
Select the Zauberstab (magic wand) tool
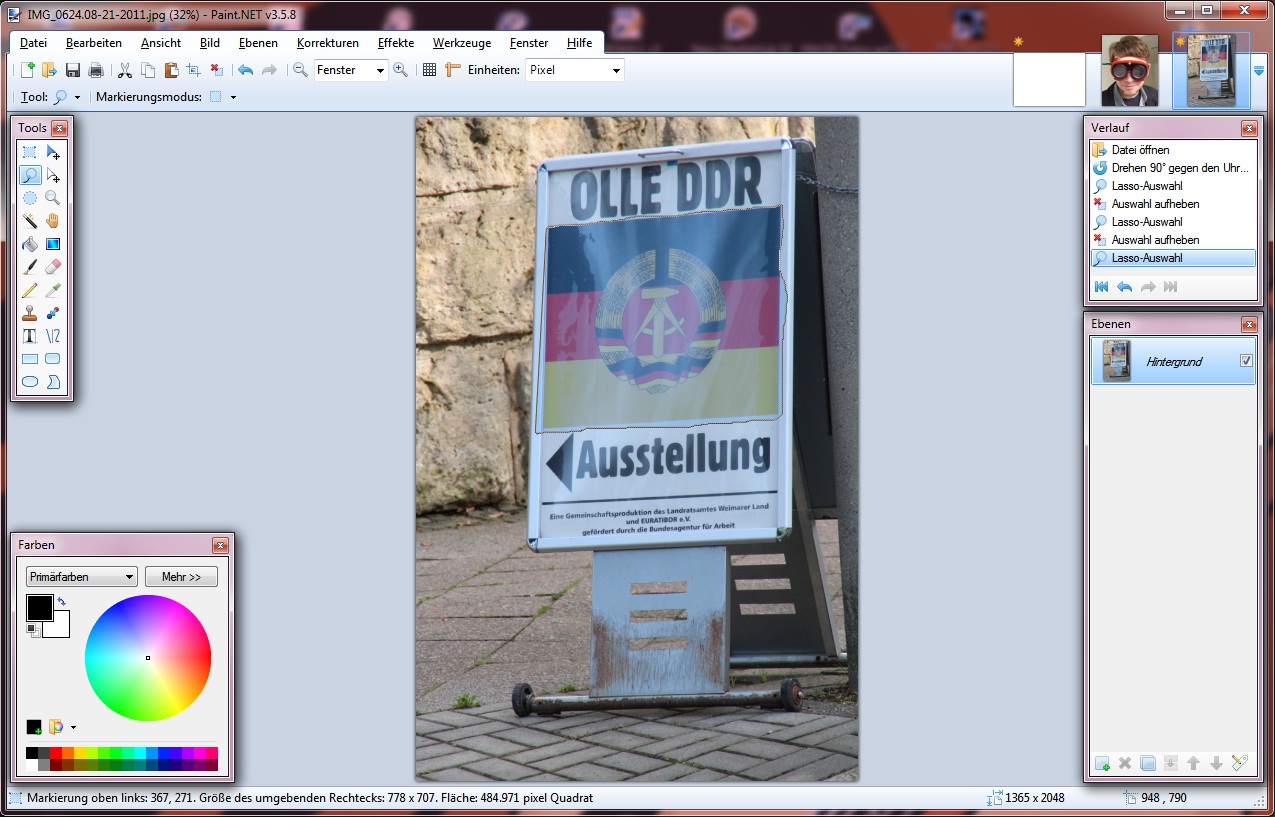pyautogui.click(x=29, y=220)
